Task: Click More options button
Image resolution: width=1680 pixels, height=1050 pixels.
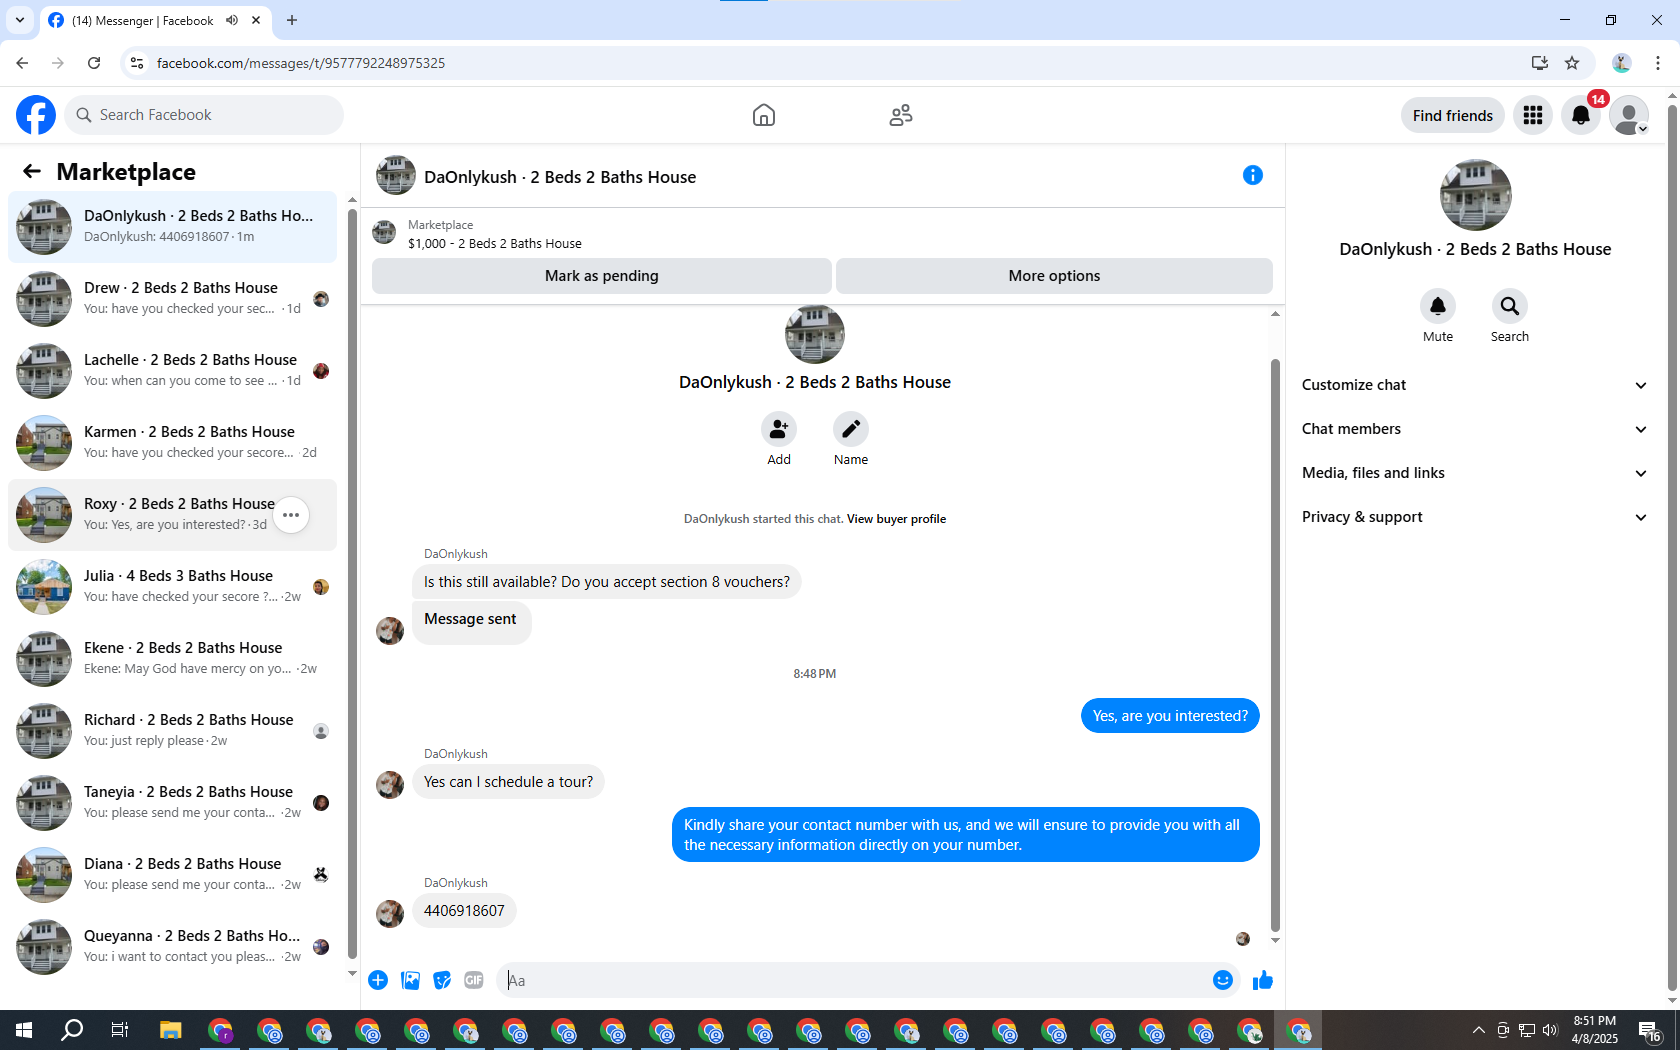Action: coord(1054,276)
